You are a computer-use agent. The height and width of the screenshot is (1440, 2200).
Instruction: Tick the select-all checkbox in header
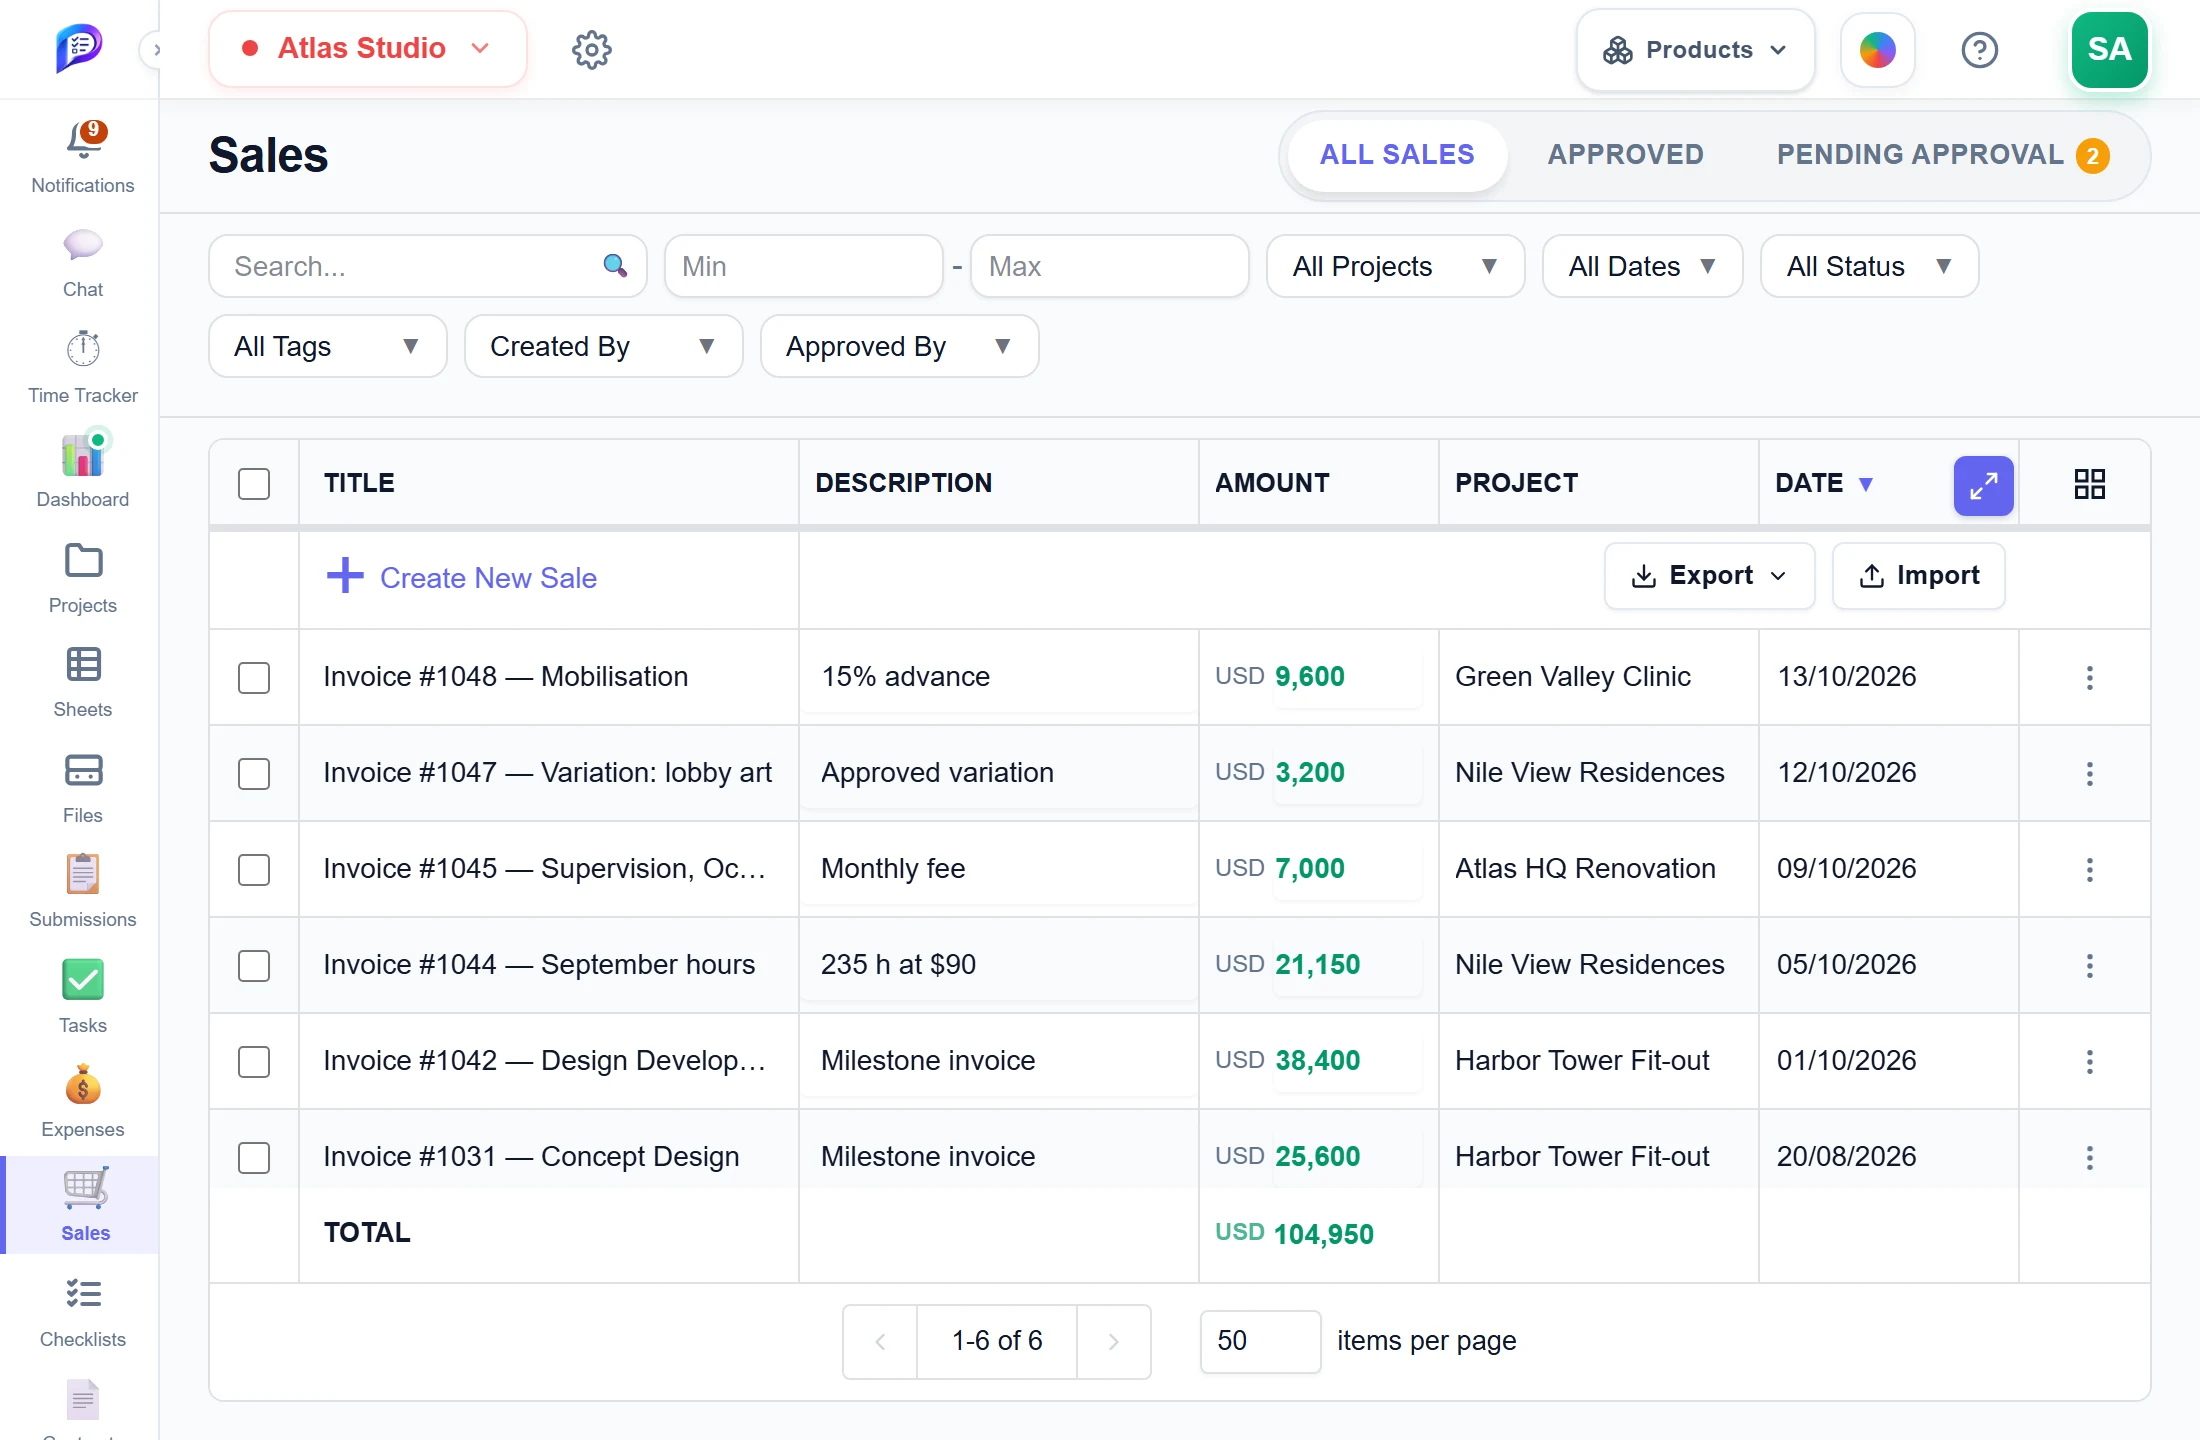point(254,484)
